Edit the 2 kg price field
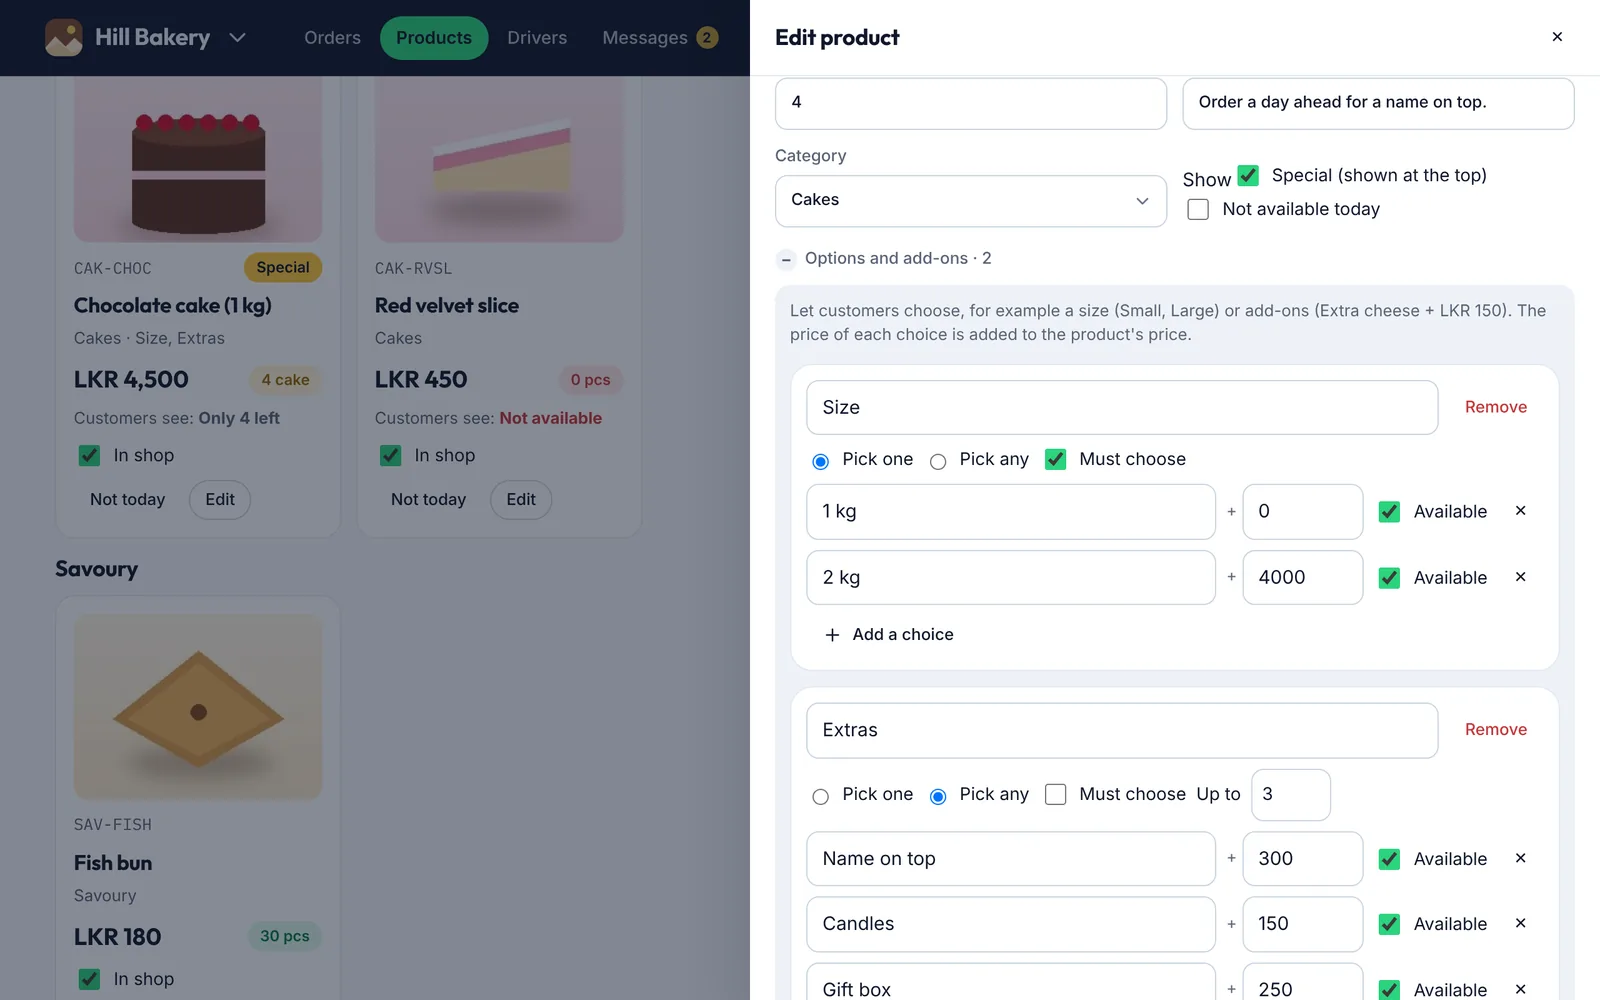 pyautogui.click(x=1302, y=578)
